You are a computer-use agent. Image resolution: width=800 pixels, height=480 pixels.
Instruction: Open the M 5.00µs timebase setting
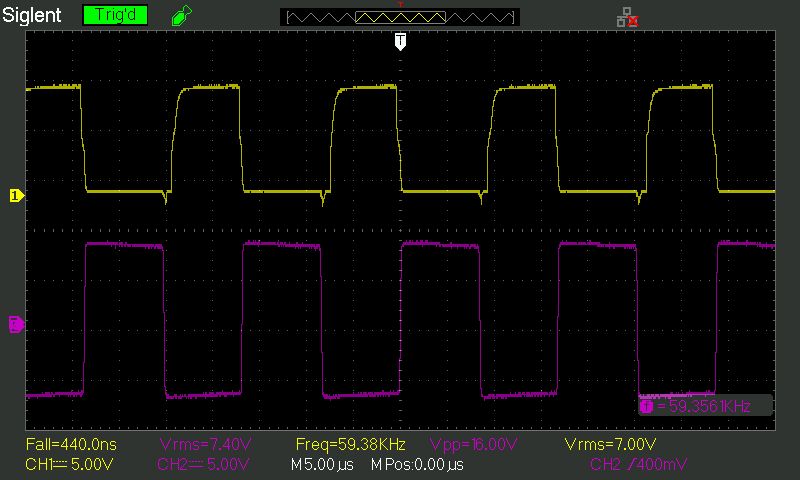(x=322, y=464)
